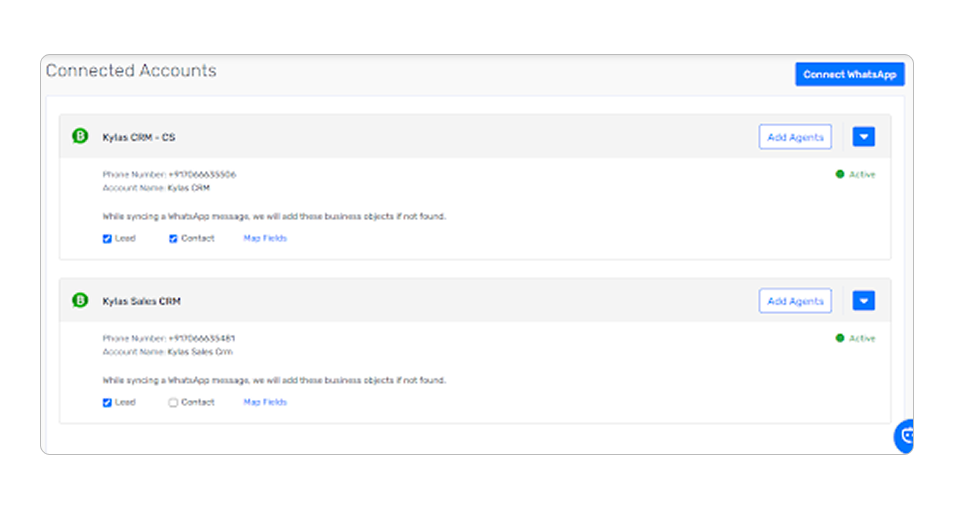Uncheck the Lead checkbox under Kylas CRM - CS
Image resolution: width=954 pixels, height=509 pixels.
[x=107, y=239]
